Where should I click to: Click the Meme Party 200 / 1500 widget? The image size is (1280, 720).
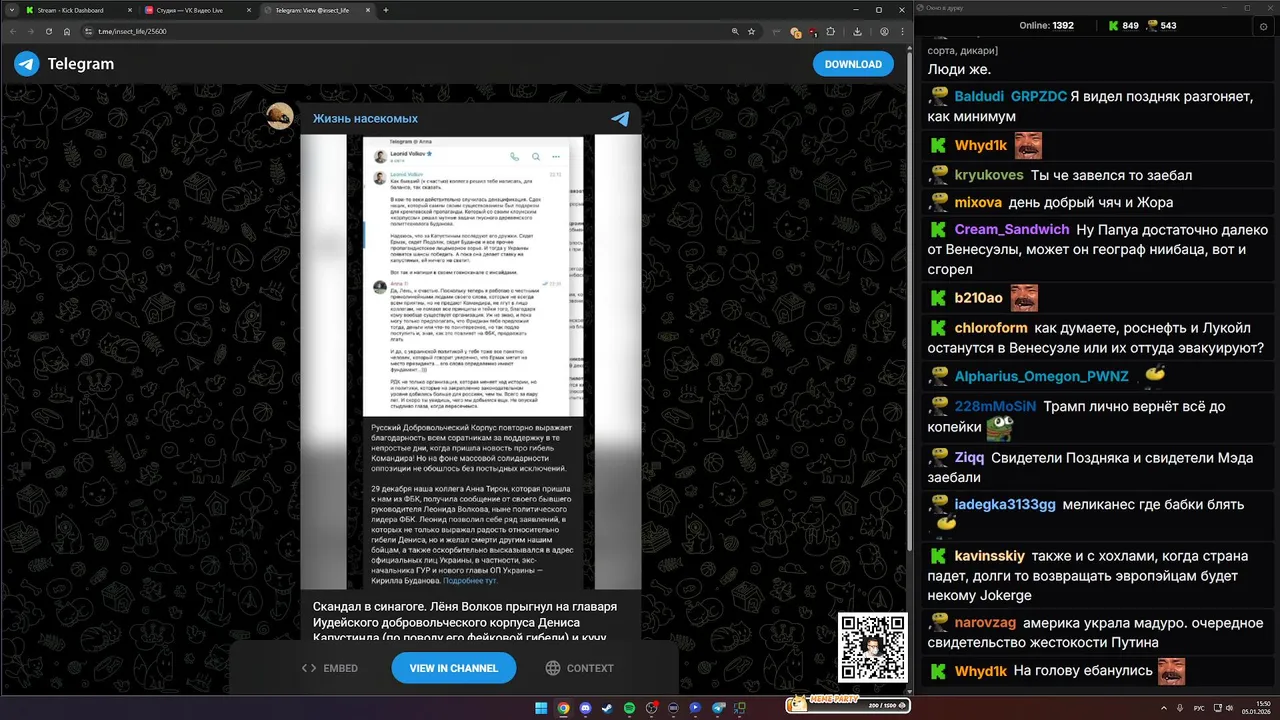pos(847,705)
